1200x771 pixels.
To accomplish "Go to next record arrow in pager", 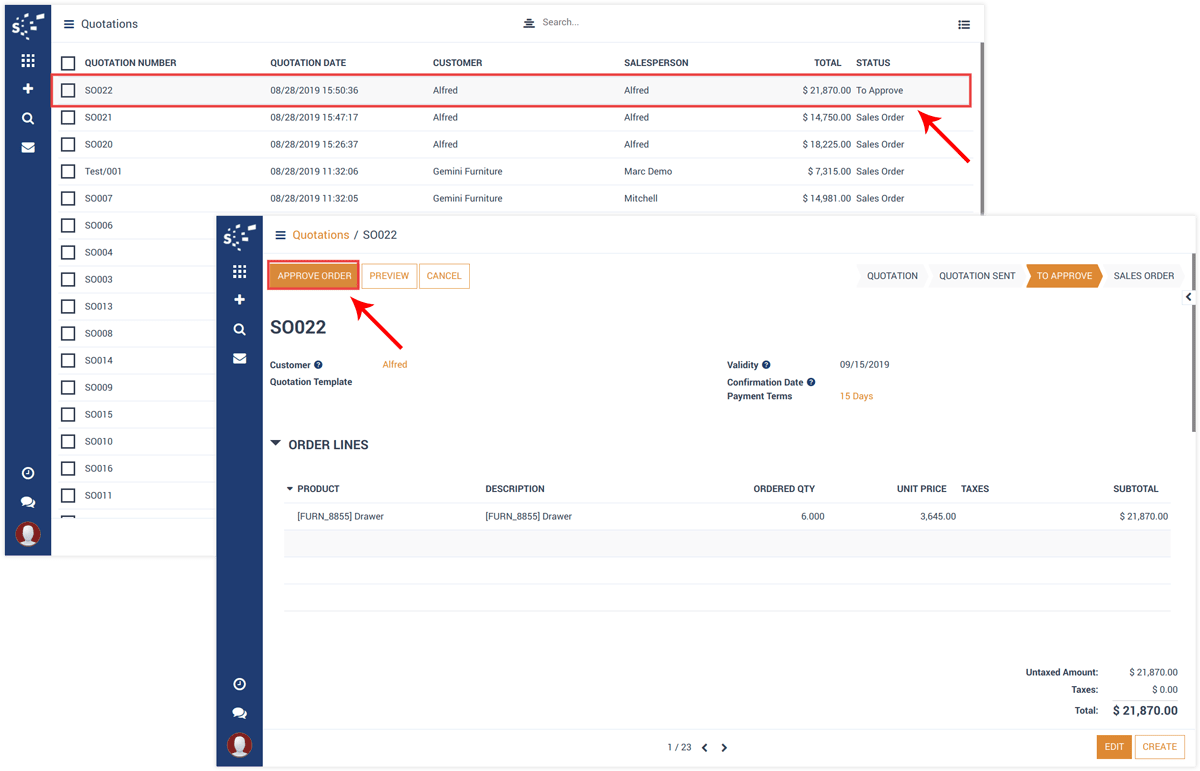I will click(724, 747).
